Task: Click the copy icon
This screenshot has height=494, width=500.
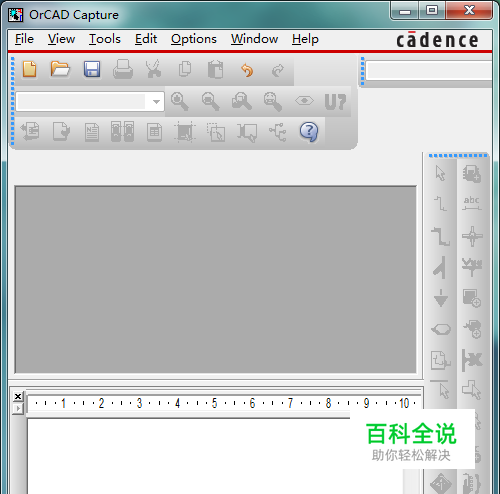Action: 185,69
